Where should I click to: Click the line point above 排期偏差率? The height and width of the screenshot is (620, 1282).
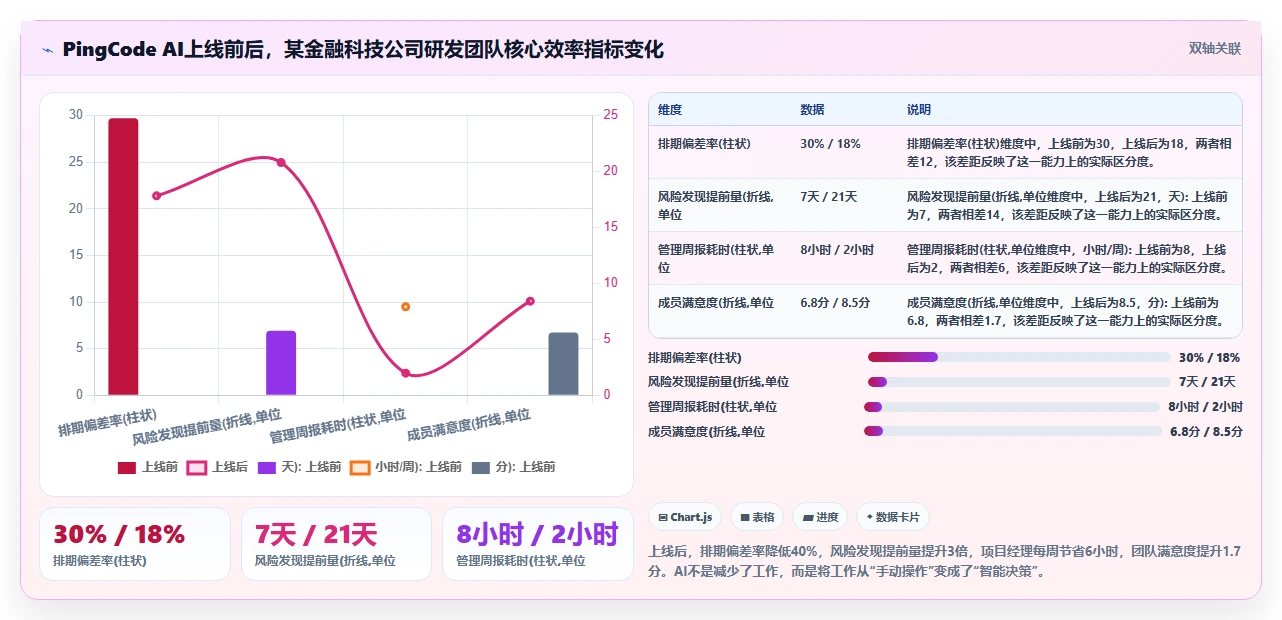click(x=156, y=196)
